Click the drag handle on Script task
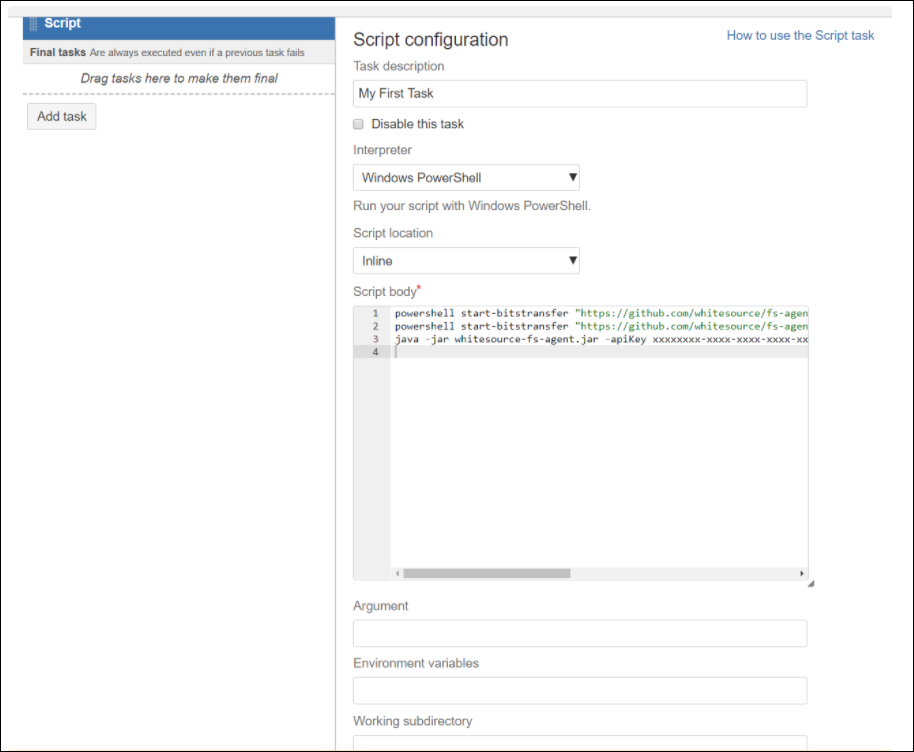The image size is (914, 752). (x=34, y=24)
